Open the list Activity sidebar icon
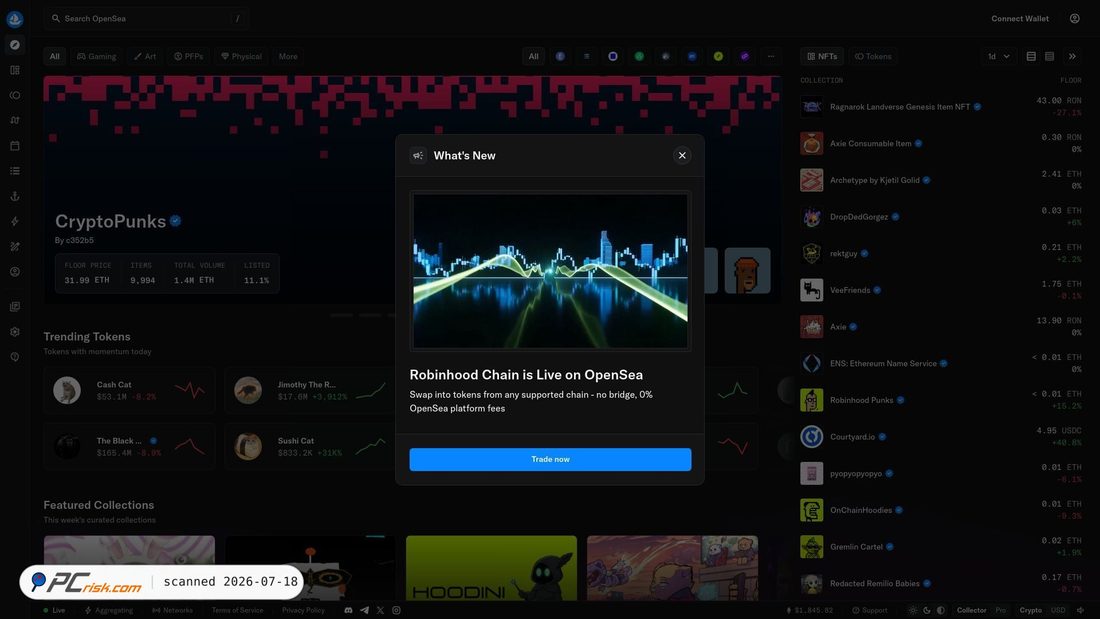Viewport: 1100px width, 619px height. 15,171
